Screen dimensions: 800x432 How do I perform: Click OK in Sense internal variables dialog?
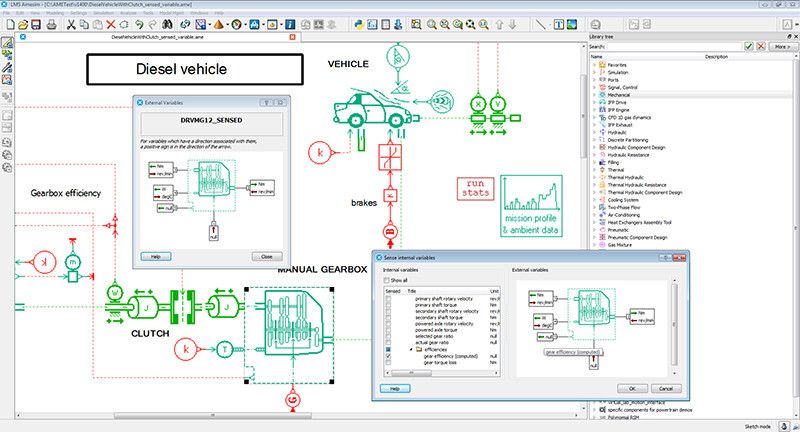tap(632, 389)
